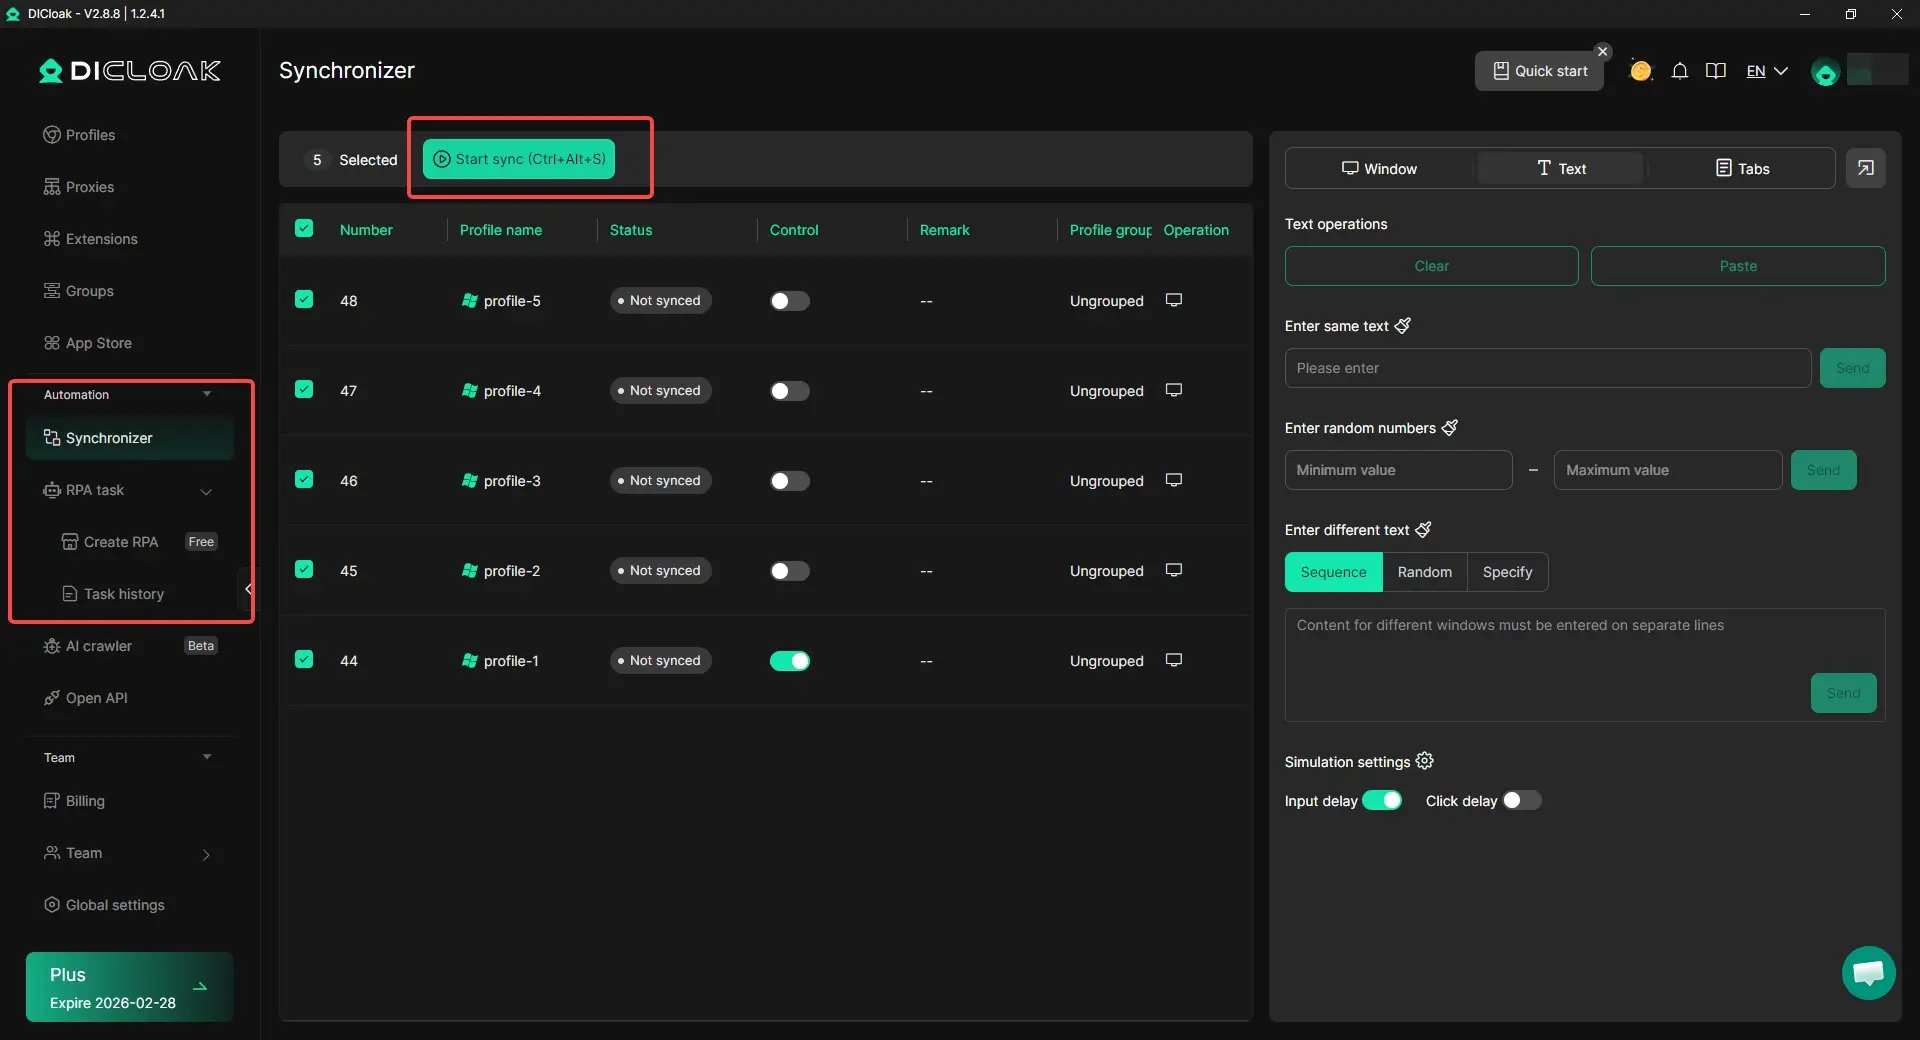
Task: Switch to the Window tab
Action: click(x=1379, y=168)
